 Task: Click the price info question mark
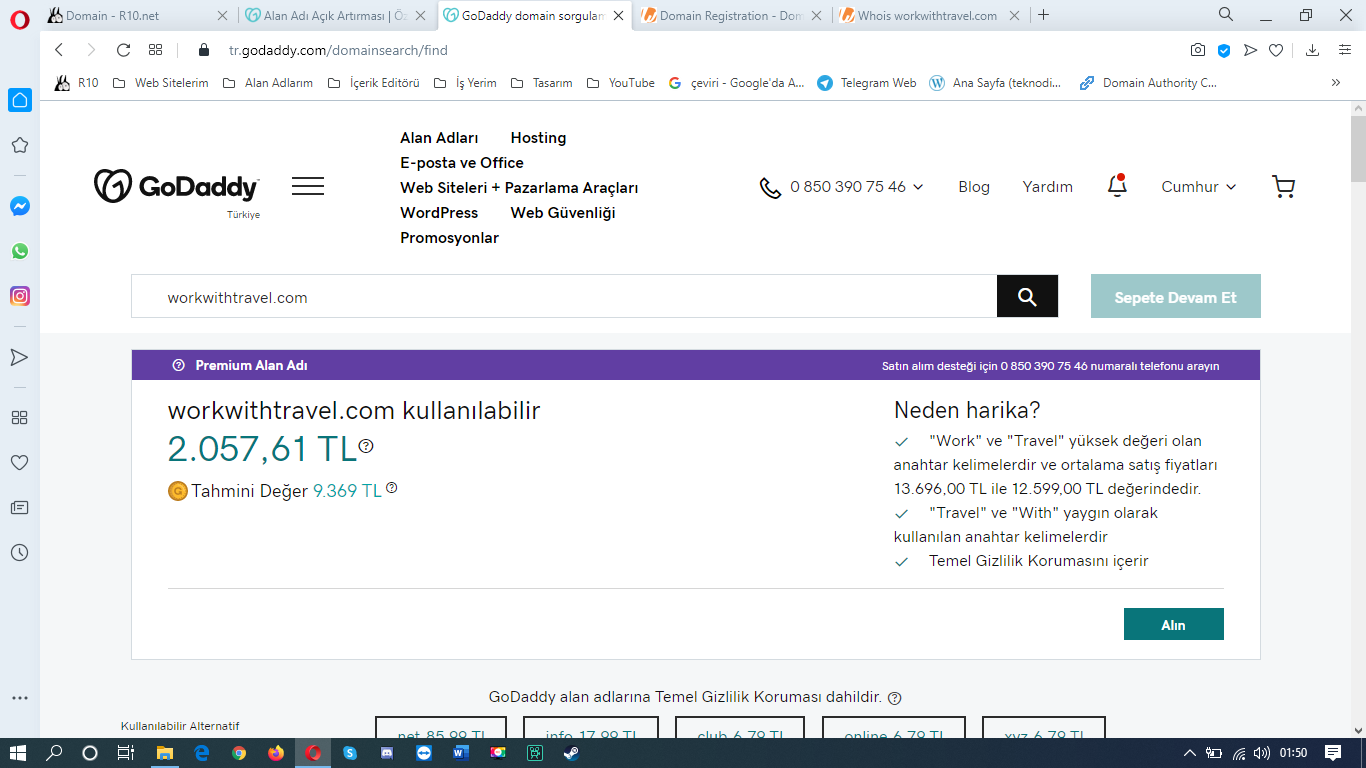point(366,446)
